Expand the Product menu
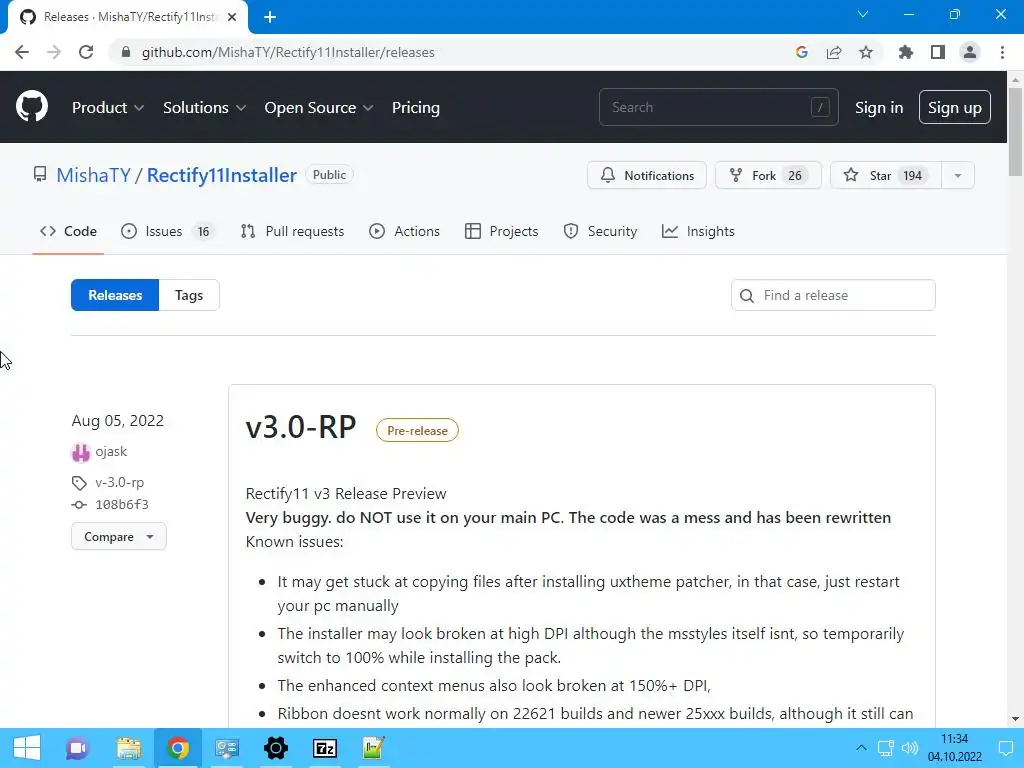Screen dimensions: 1024x768 click(x=108, y=108)
